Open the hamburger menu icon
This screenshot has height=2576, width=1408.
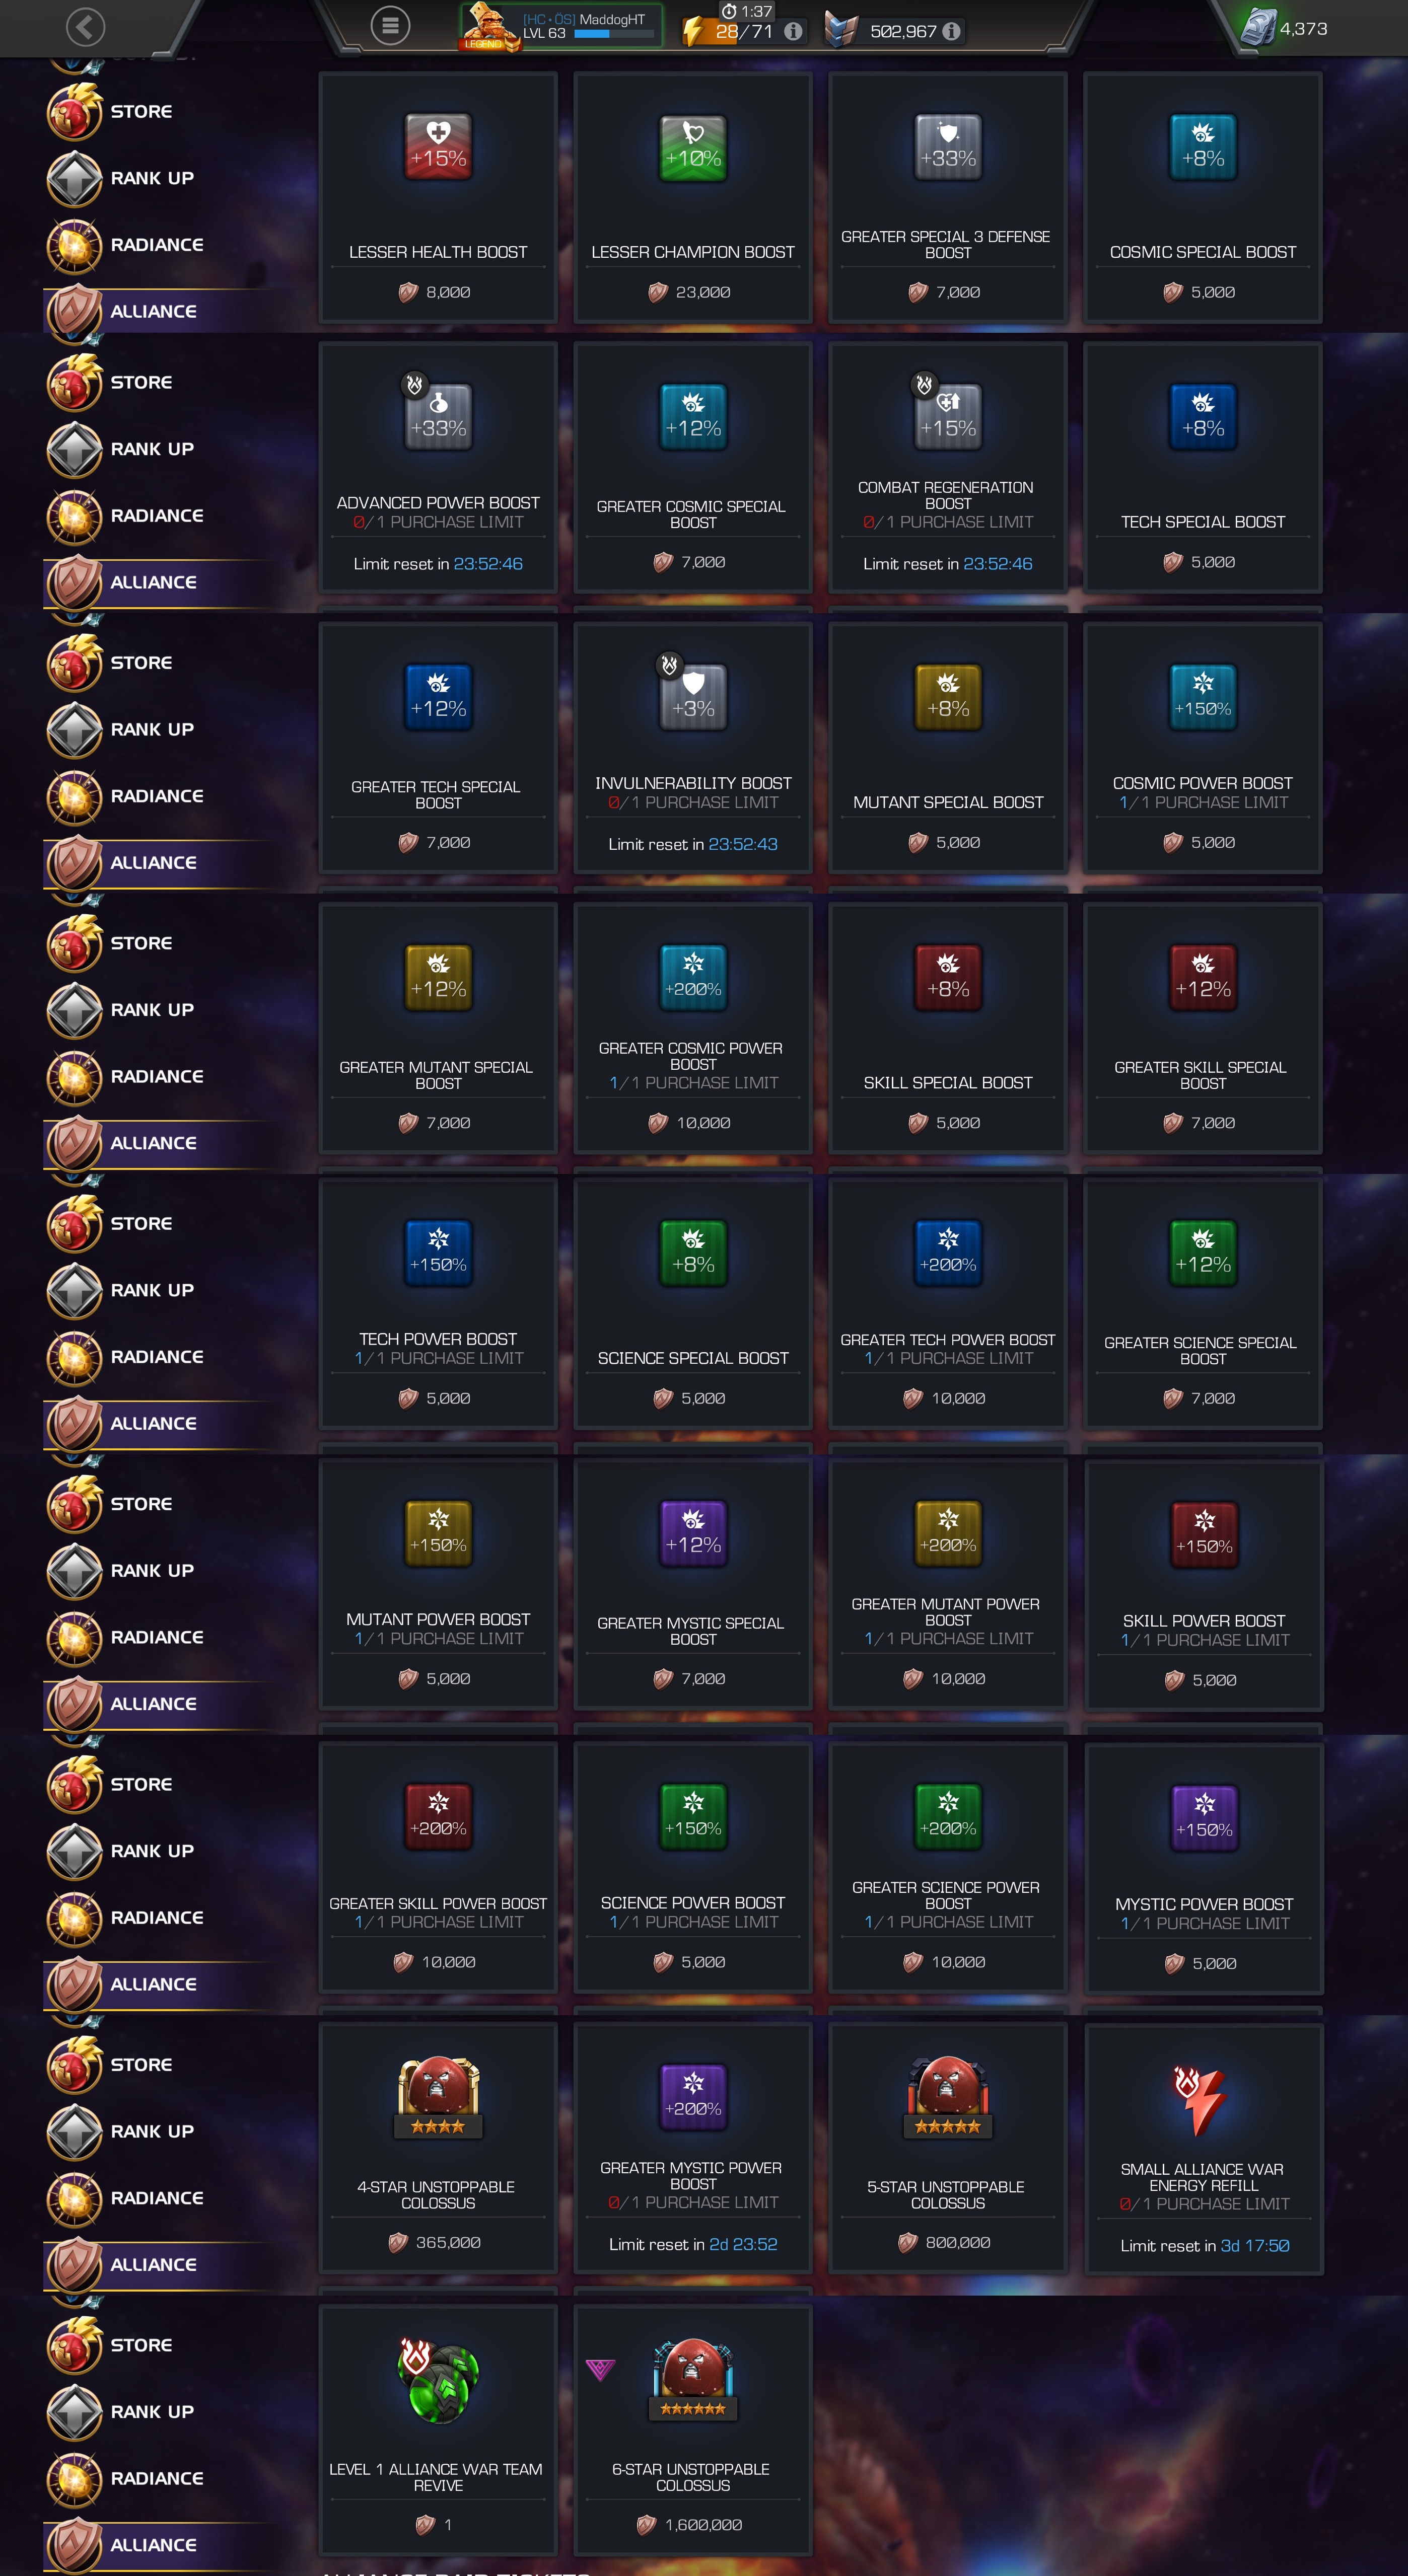click(x=390, y=26)
